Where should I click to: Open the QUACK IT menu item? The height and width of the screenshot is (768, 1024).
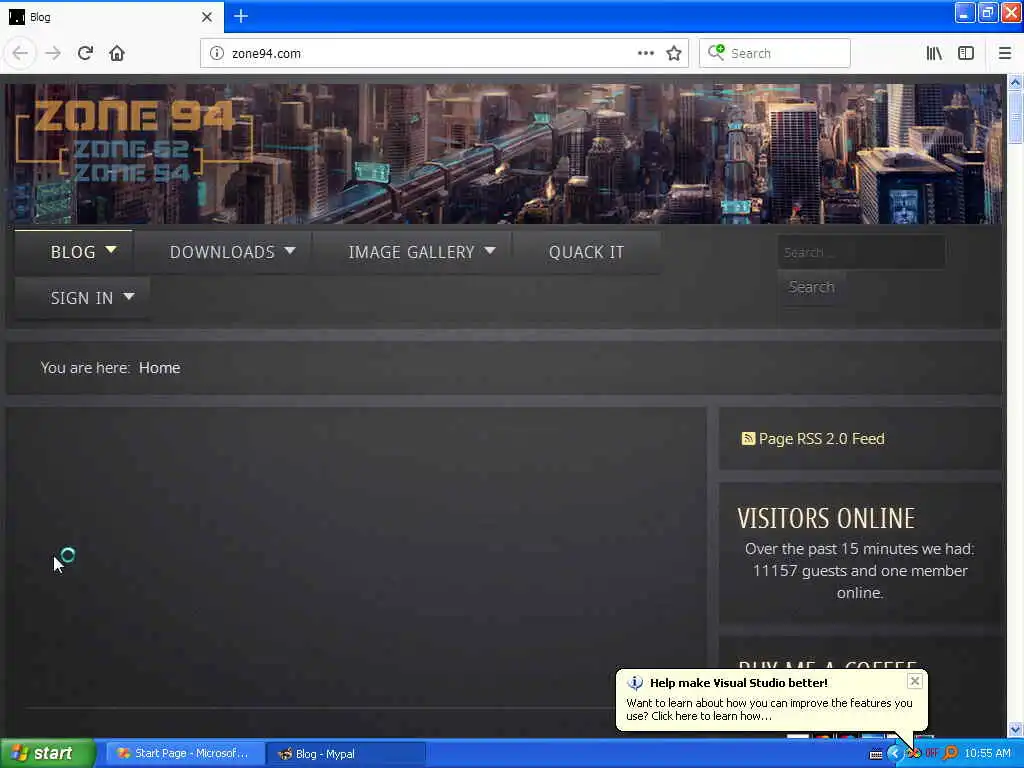586,251
